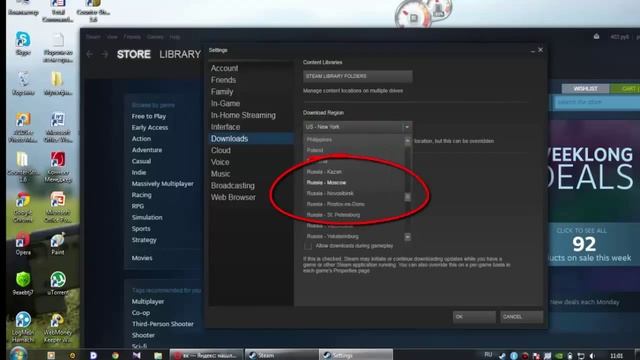This screenshot has width=640, height=360.
Task: Open the uTorrent desktop shortcut
Action: [58, 283]
